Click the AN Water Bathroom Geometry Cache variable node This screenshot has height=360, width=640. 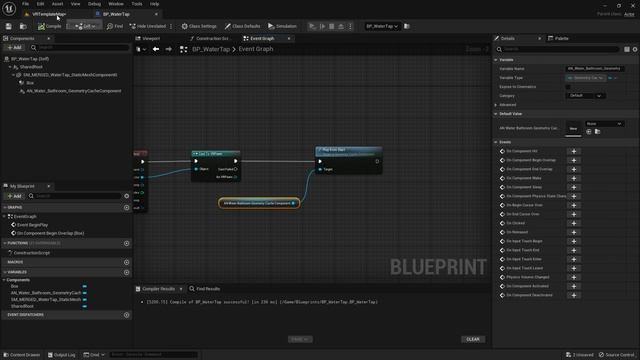259,203
